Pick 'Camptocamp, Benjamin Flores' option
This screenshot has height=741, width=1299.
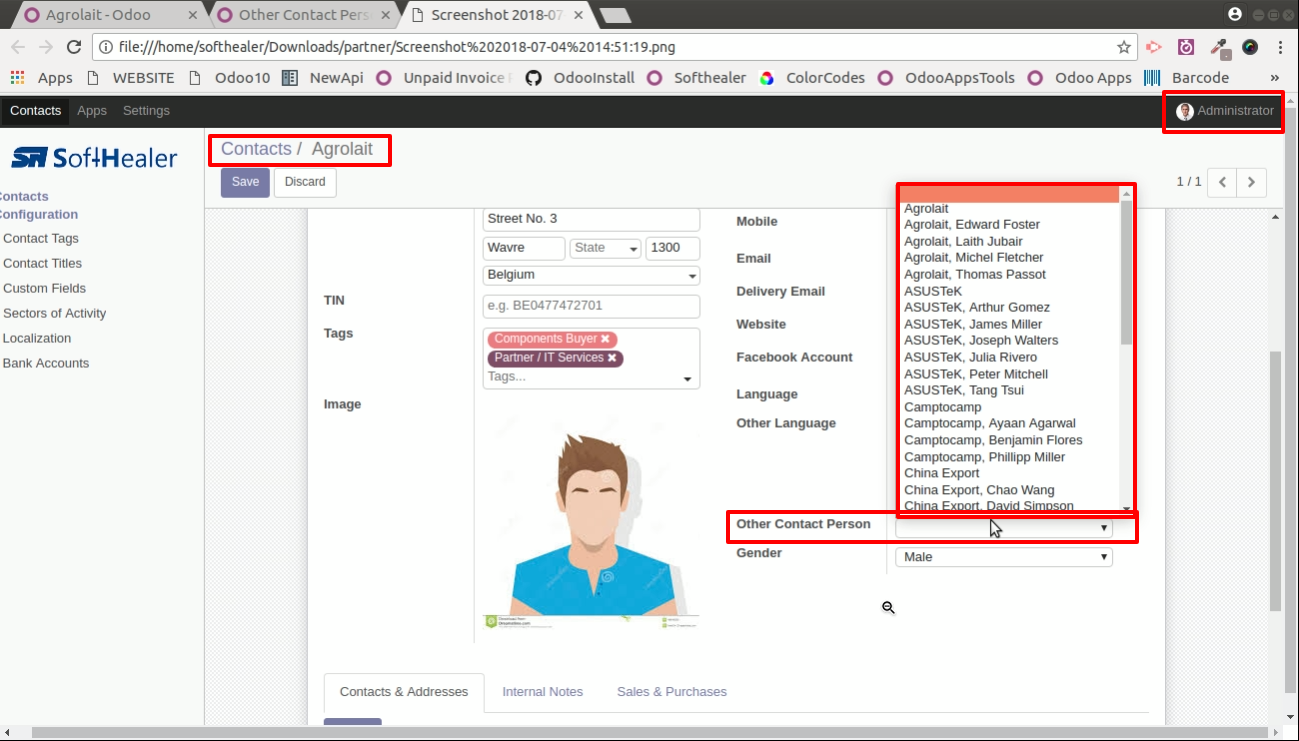click(x=993, y=440)
